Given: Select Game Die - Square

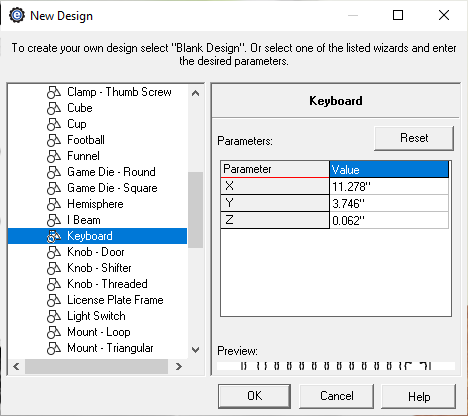Looking at the screenshot, I should (112, 188).
